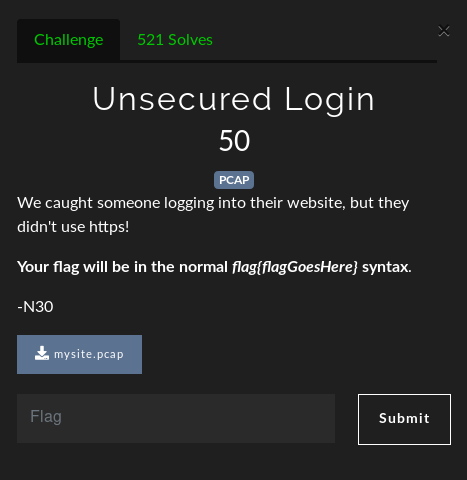Click the Flag placeholder text
Viewport: 467px width, 480px height.
point(46,417)
